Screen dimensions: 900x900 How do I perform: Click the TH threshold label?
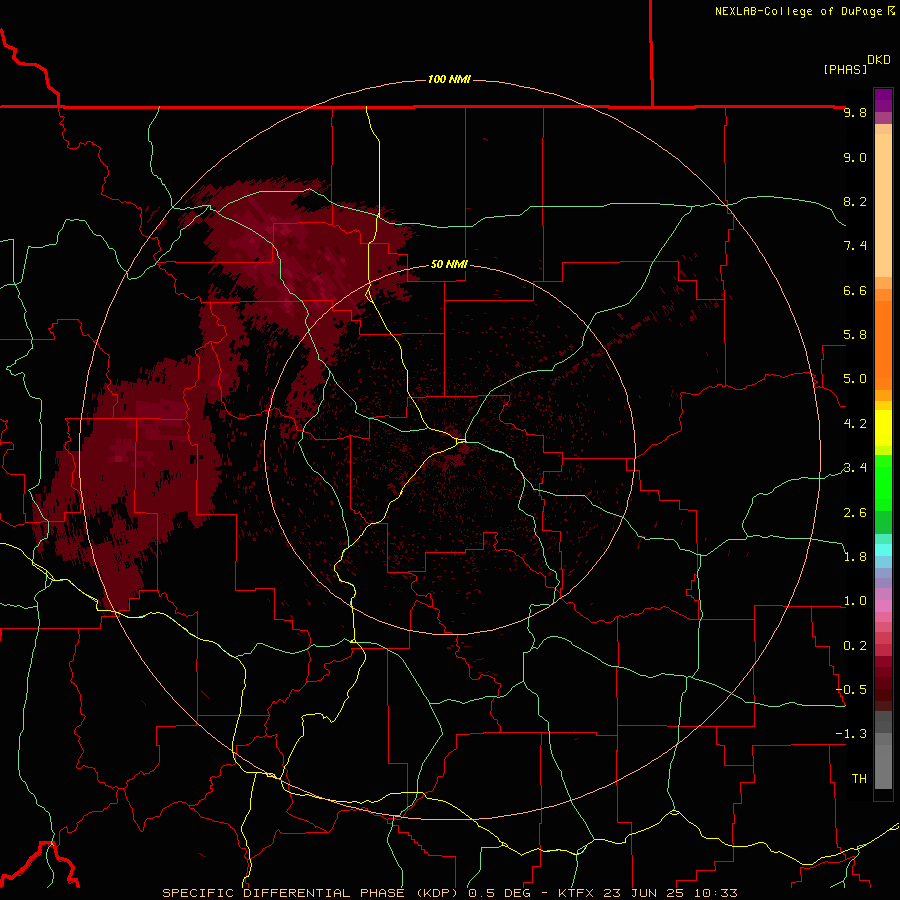[859, 778]
